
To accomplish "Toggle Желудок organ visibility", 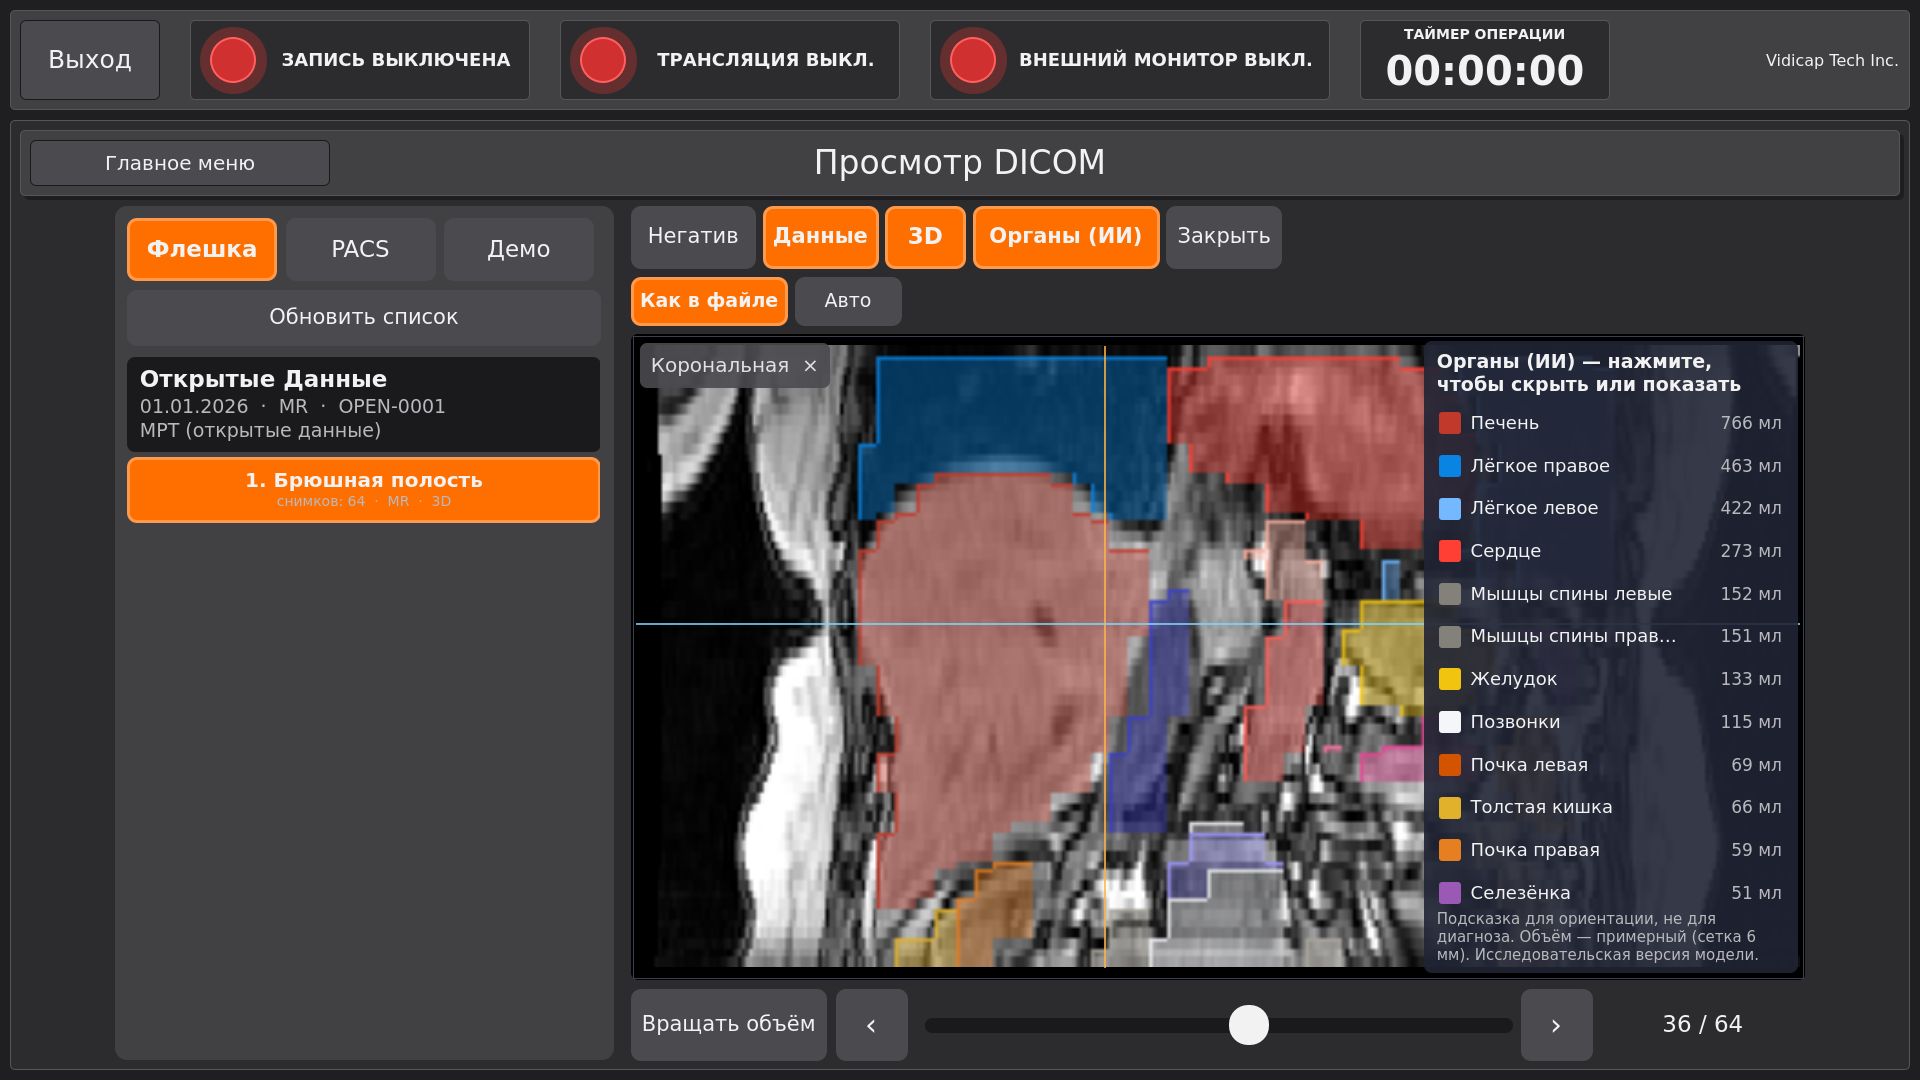I will click(x=1610, y=679).
